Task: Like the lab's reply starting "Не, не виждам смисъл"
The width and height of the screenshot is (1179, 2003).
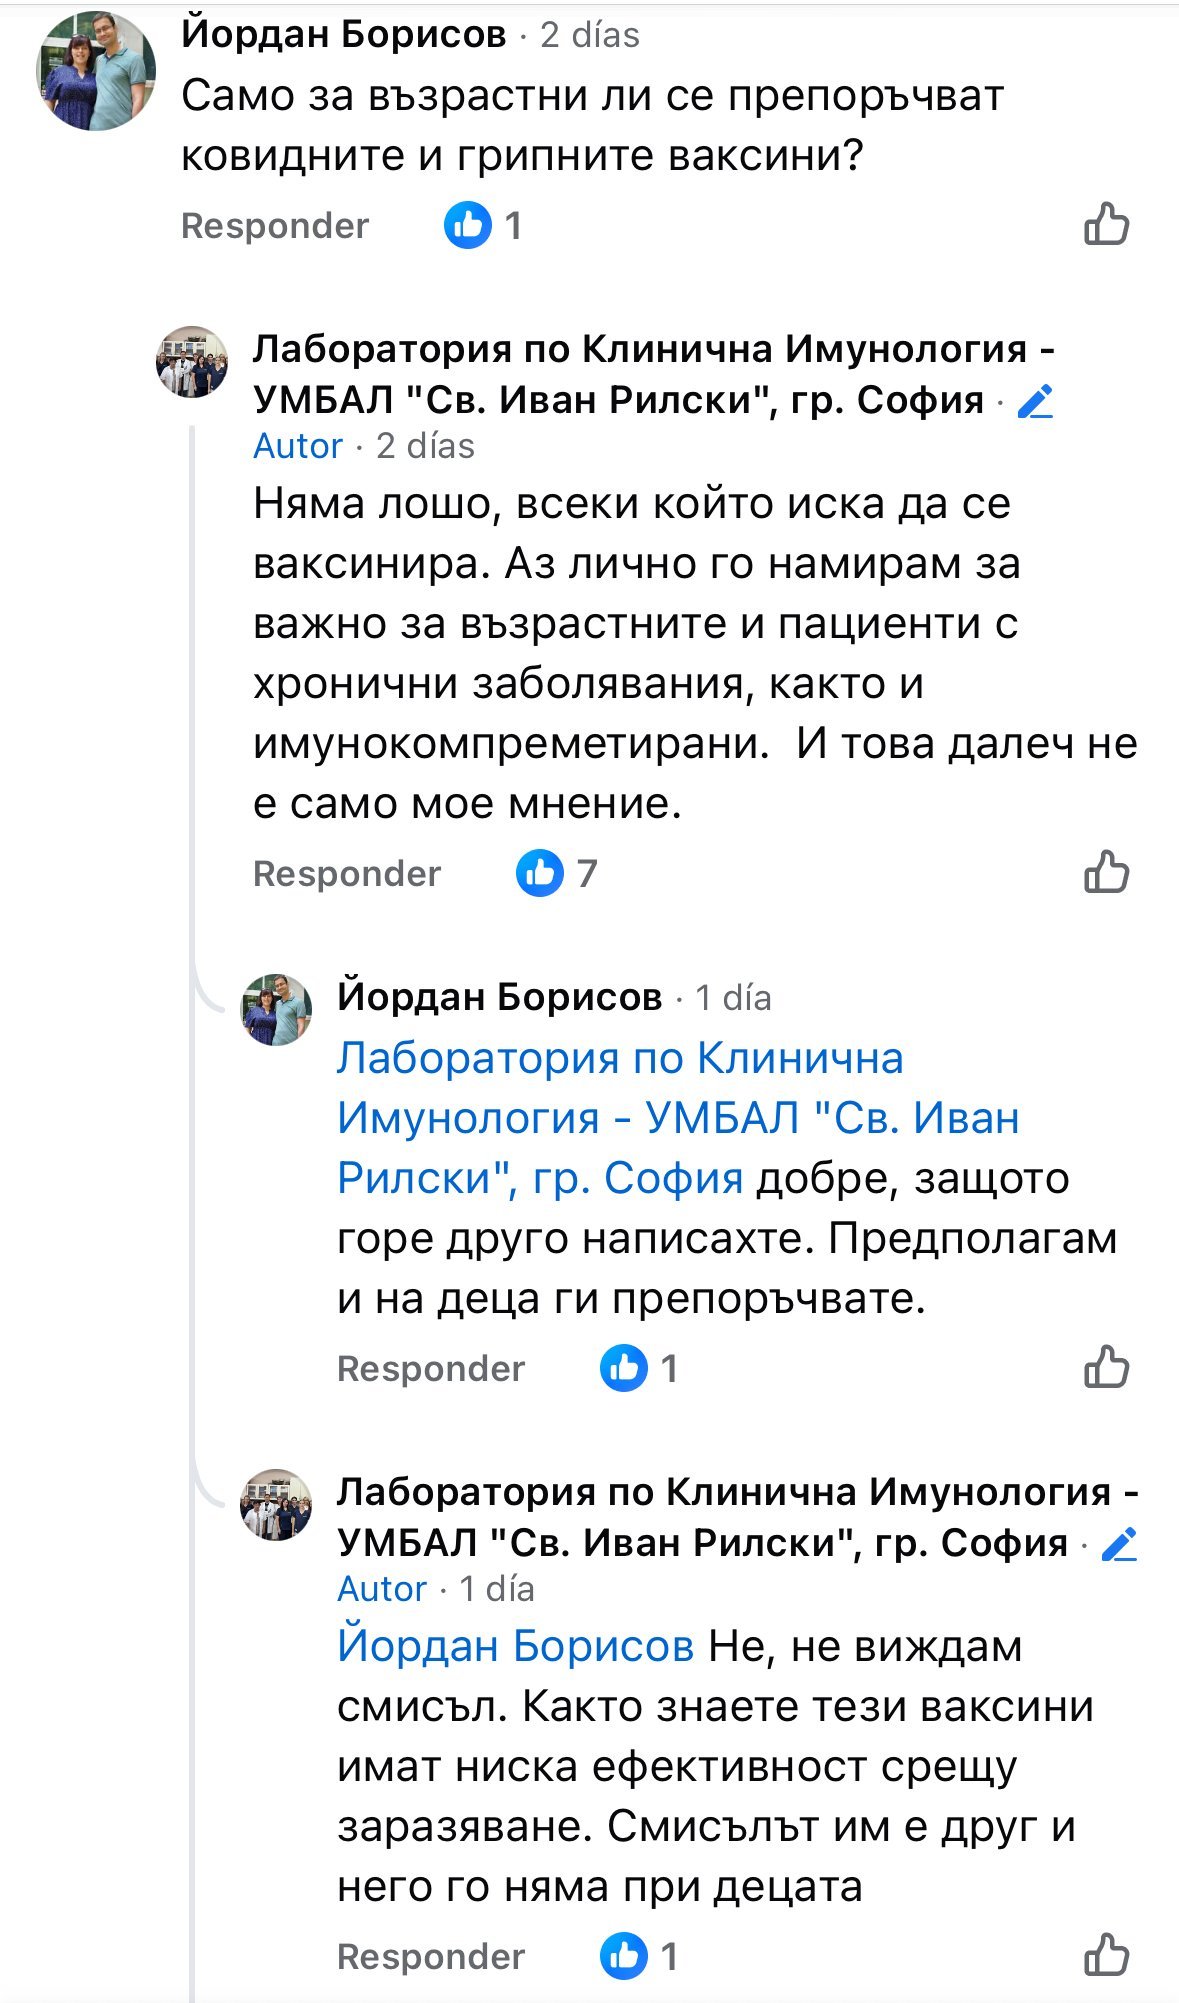Action: tap(1106, 1955)
